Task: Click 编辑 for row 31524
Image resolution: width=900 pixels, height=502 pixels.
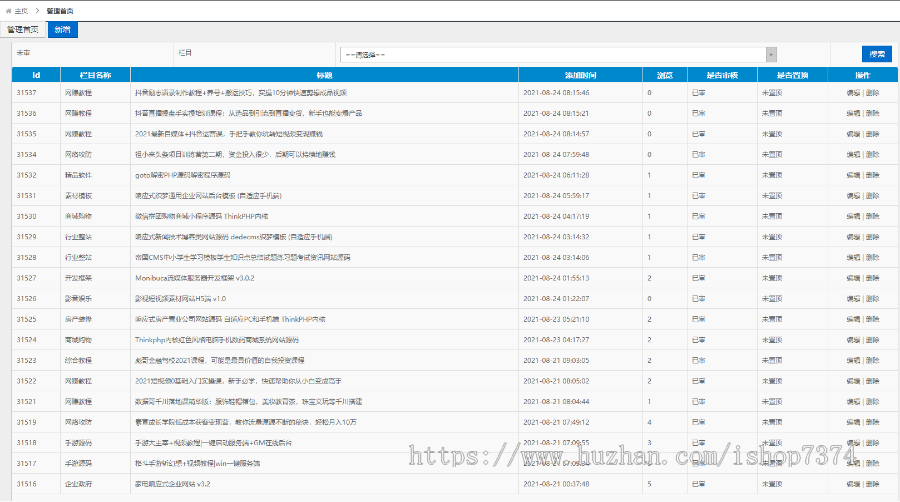Action: pos(853,340)
